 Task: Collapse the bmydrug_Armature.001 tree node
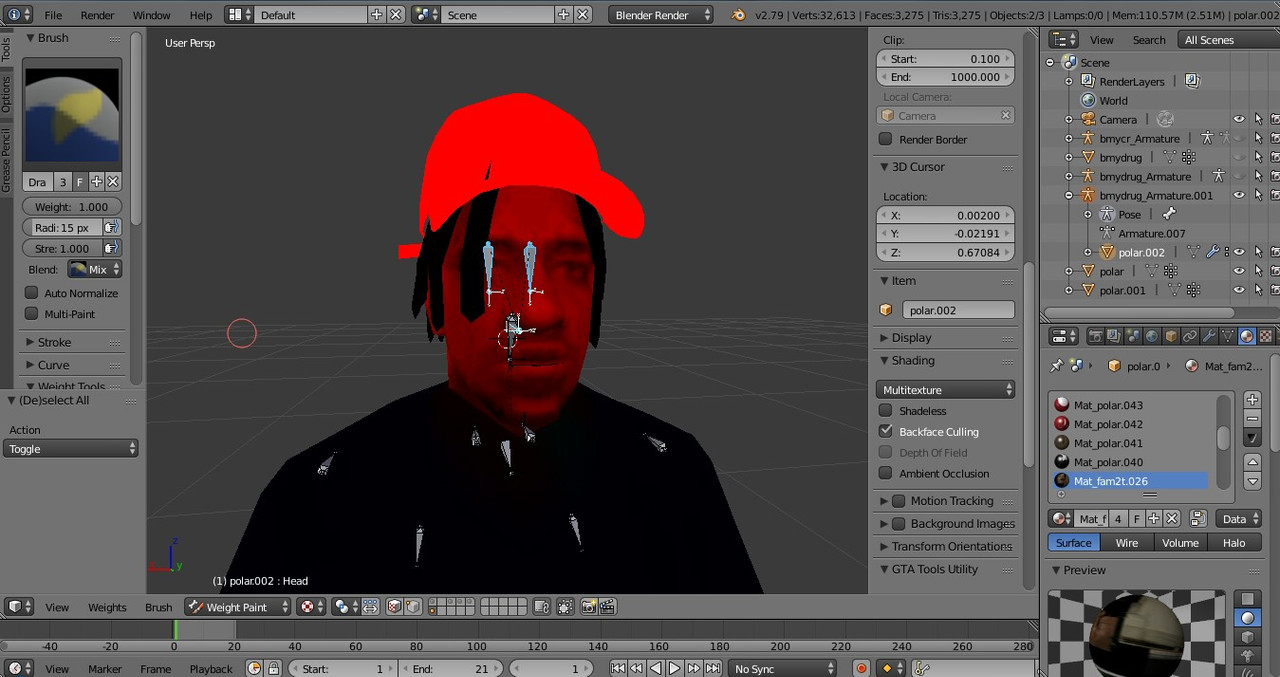pos(1068,195)
